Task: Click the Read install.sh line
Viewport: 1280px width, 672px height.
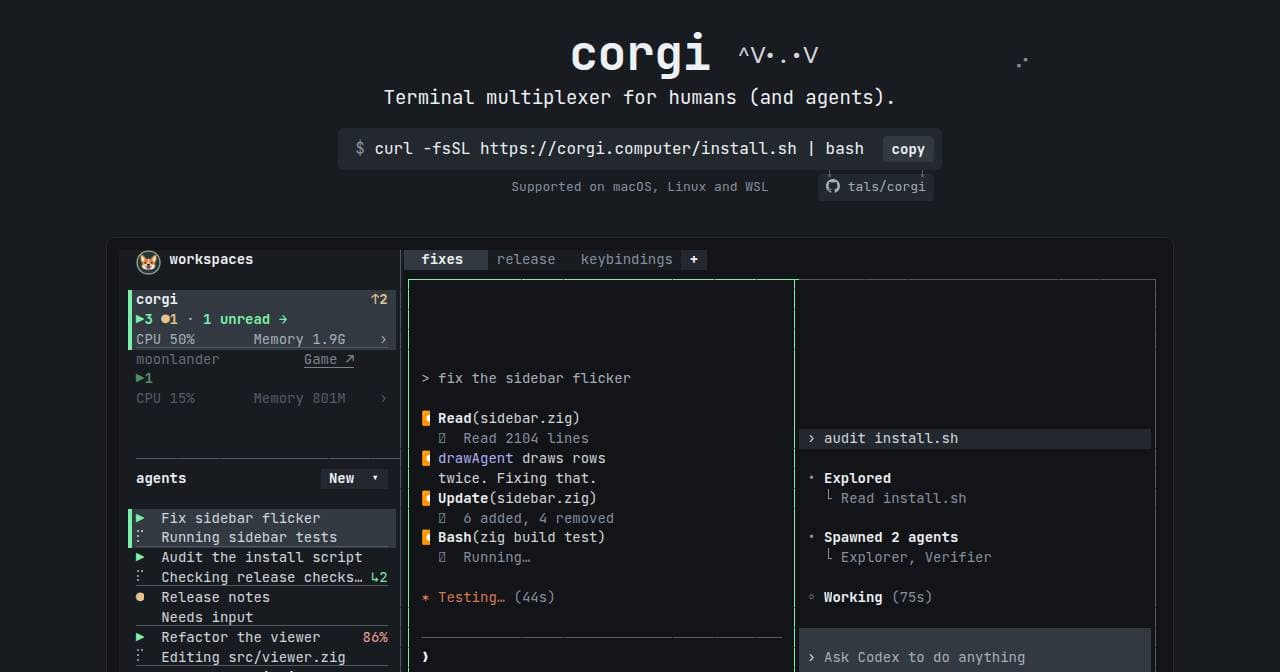Action: (x=903, y=498)
